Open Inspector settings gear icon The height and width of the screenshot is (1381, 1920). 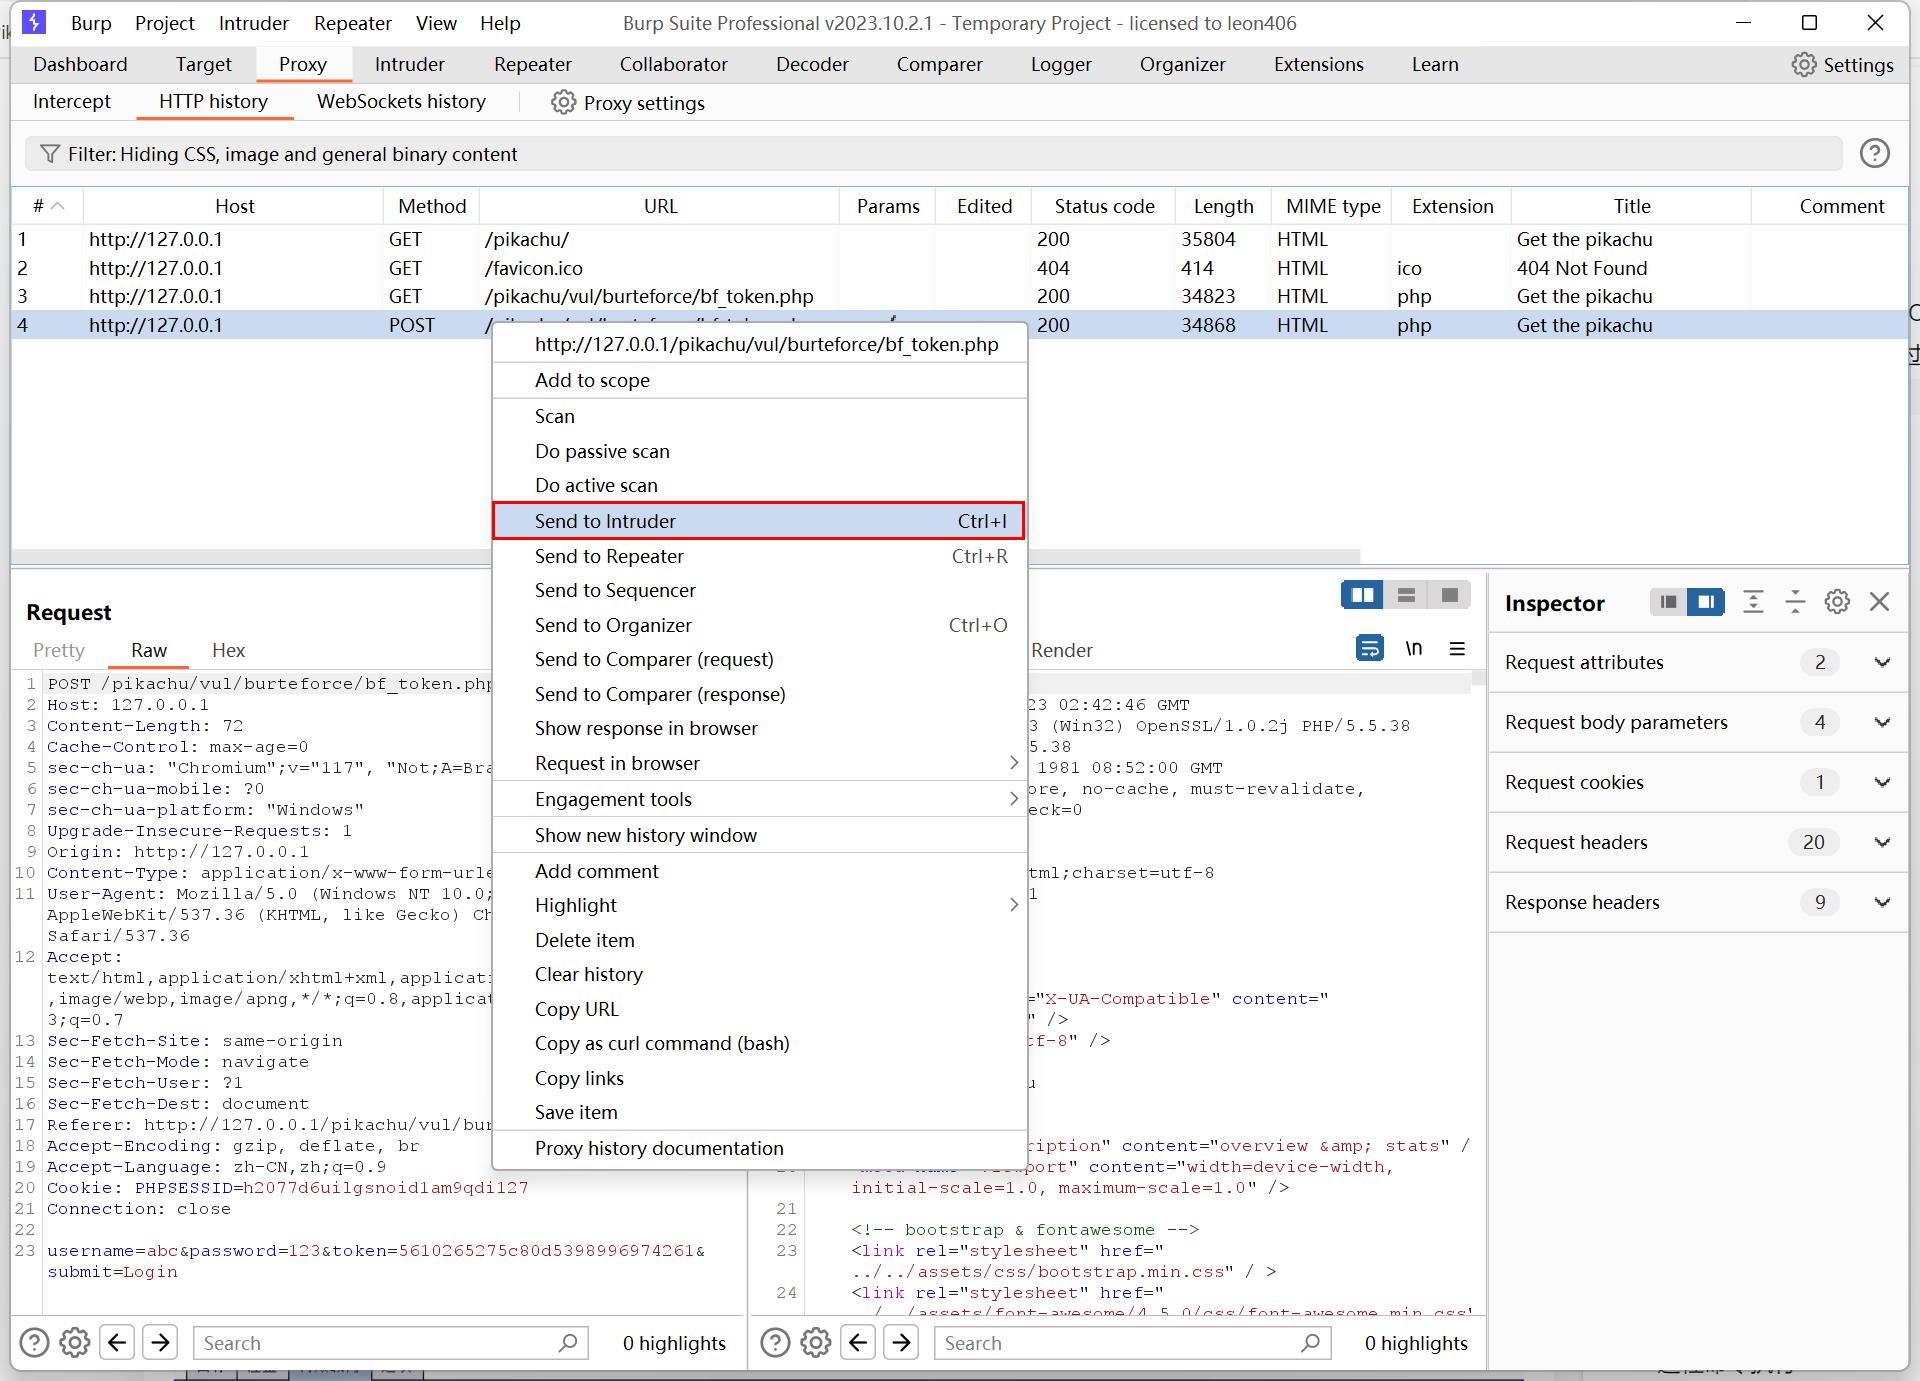point(1837,601)
